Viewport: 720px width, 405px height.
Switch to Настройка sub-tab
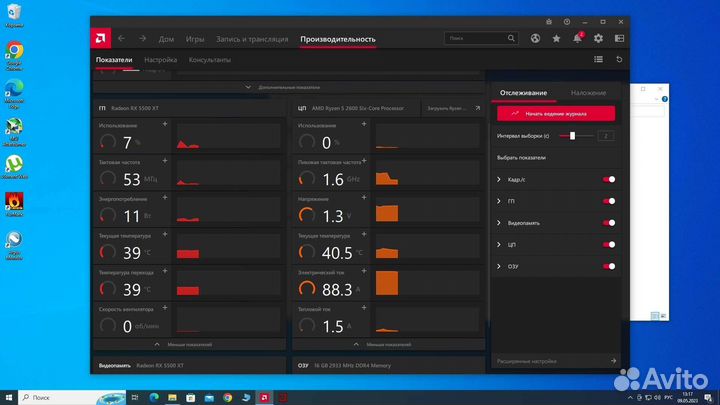[x=160, y=60]
